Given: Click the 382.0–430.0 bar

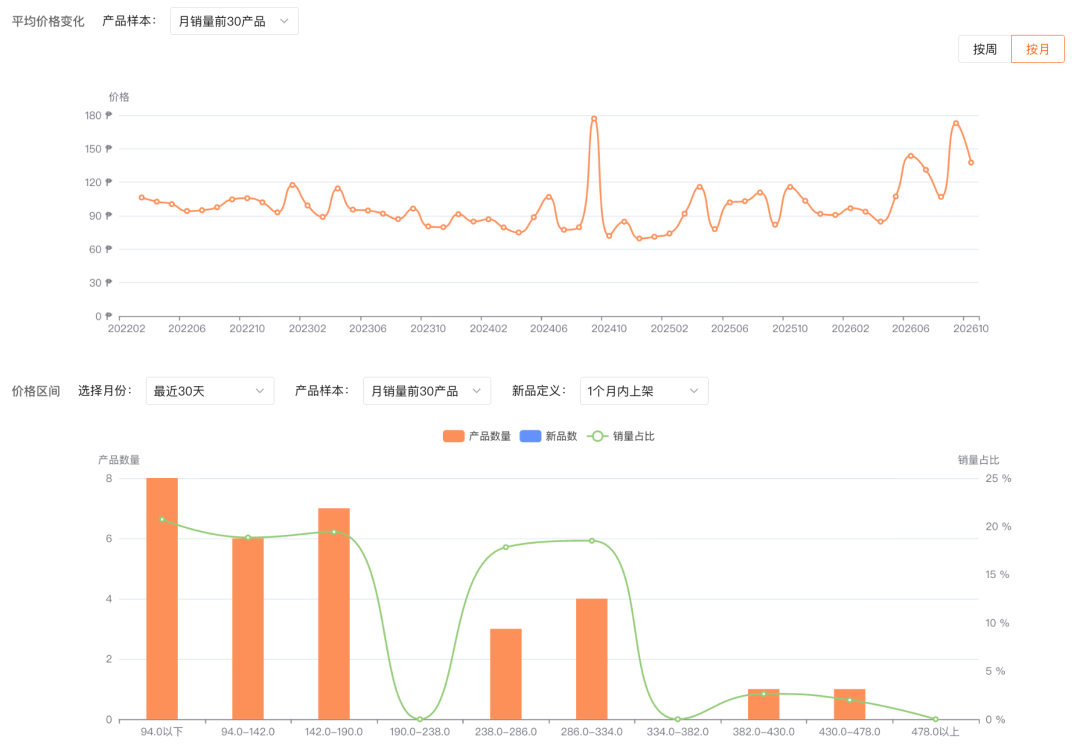Looking at the screenshot, I should point(764,704).
